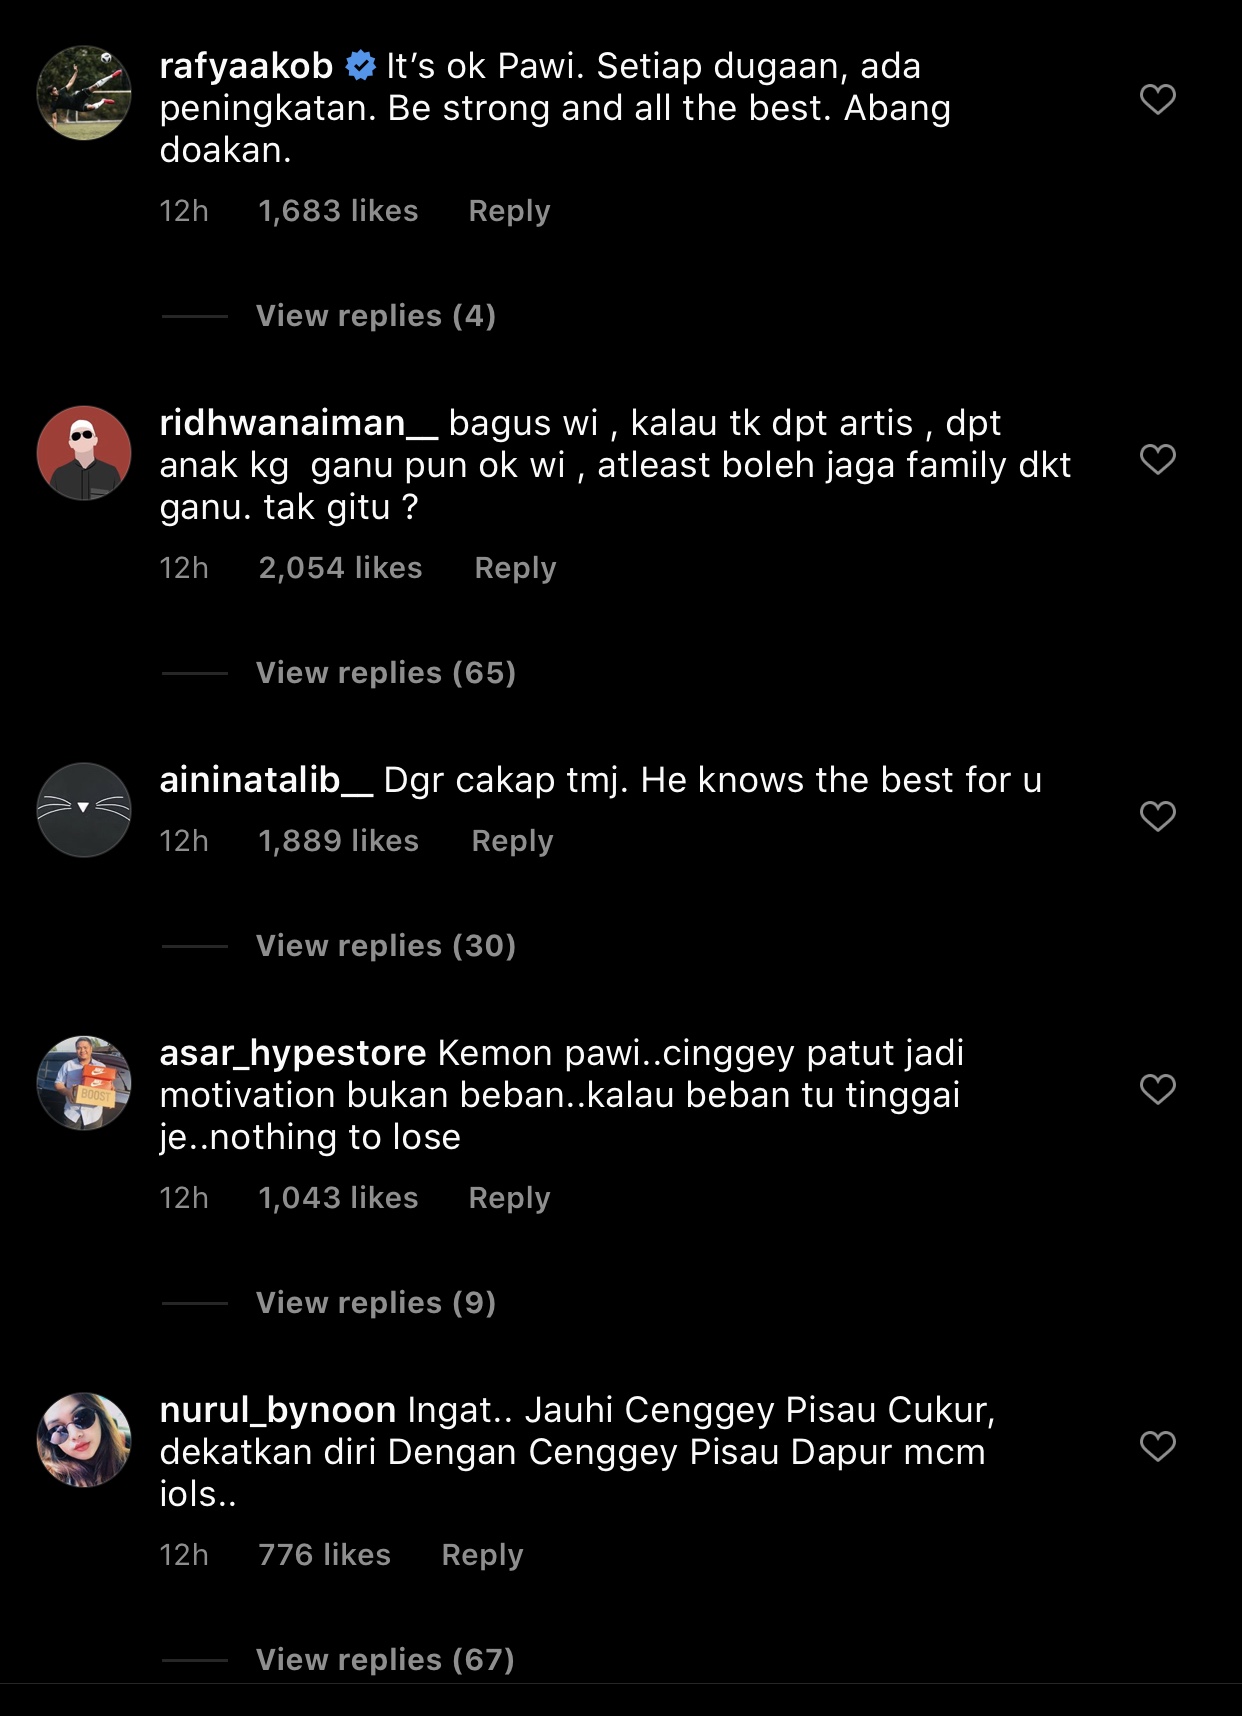The width and height of the screenshot is (1242, 1716).
Task: Expand the 4 replies under rafyaakob
Action: (x=375, y=316)
